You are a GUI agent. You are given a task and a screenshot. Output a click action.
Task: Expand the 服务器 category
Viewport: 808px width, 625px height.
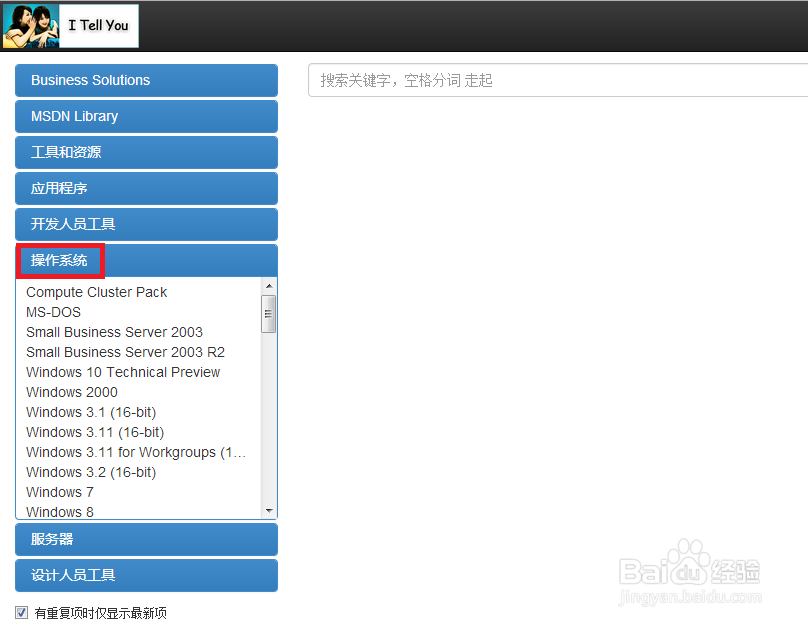(x=146, y=539)
